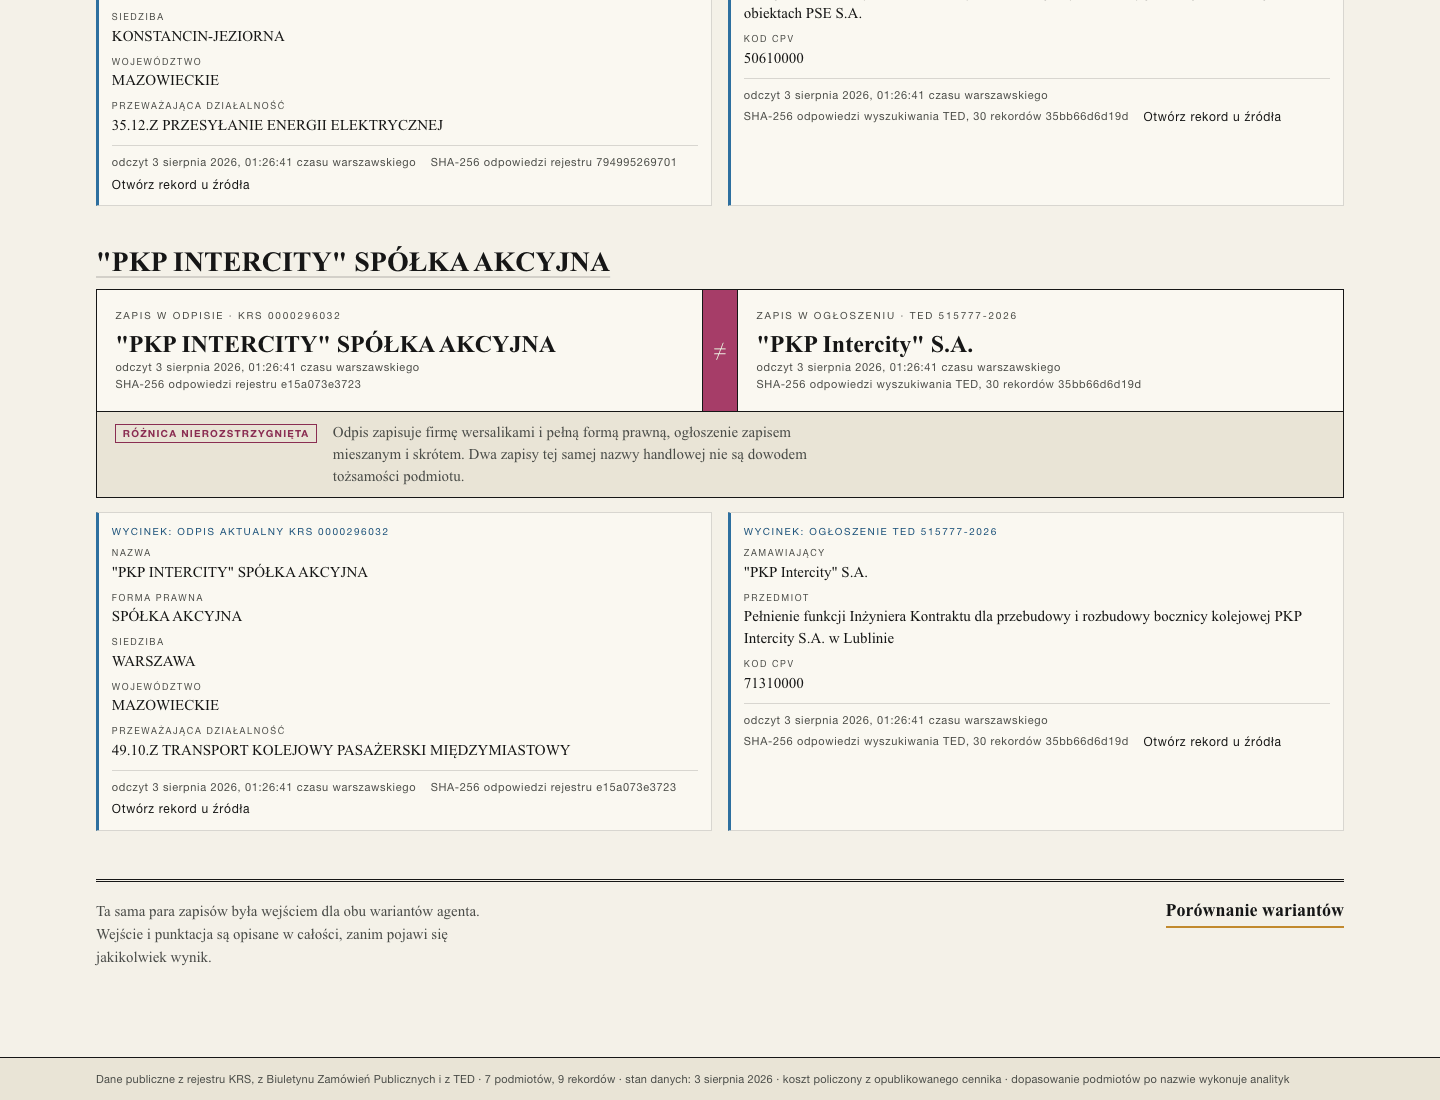Image resolution: width=1440 pixels, height=1100 pixels.
Task: Click the FORMA PRAWNA field label
Action: (x=157, y=598)
